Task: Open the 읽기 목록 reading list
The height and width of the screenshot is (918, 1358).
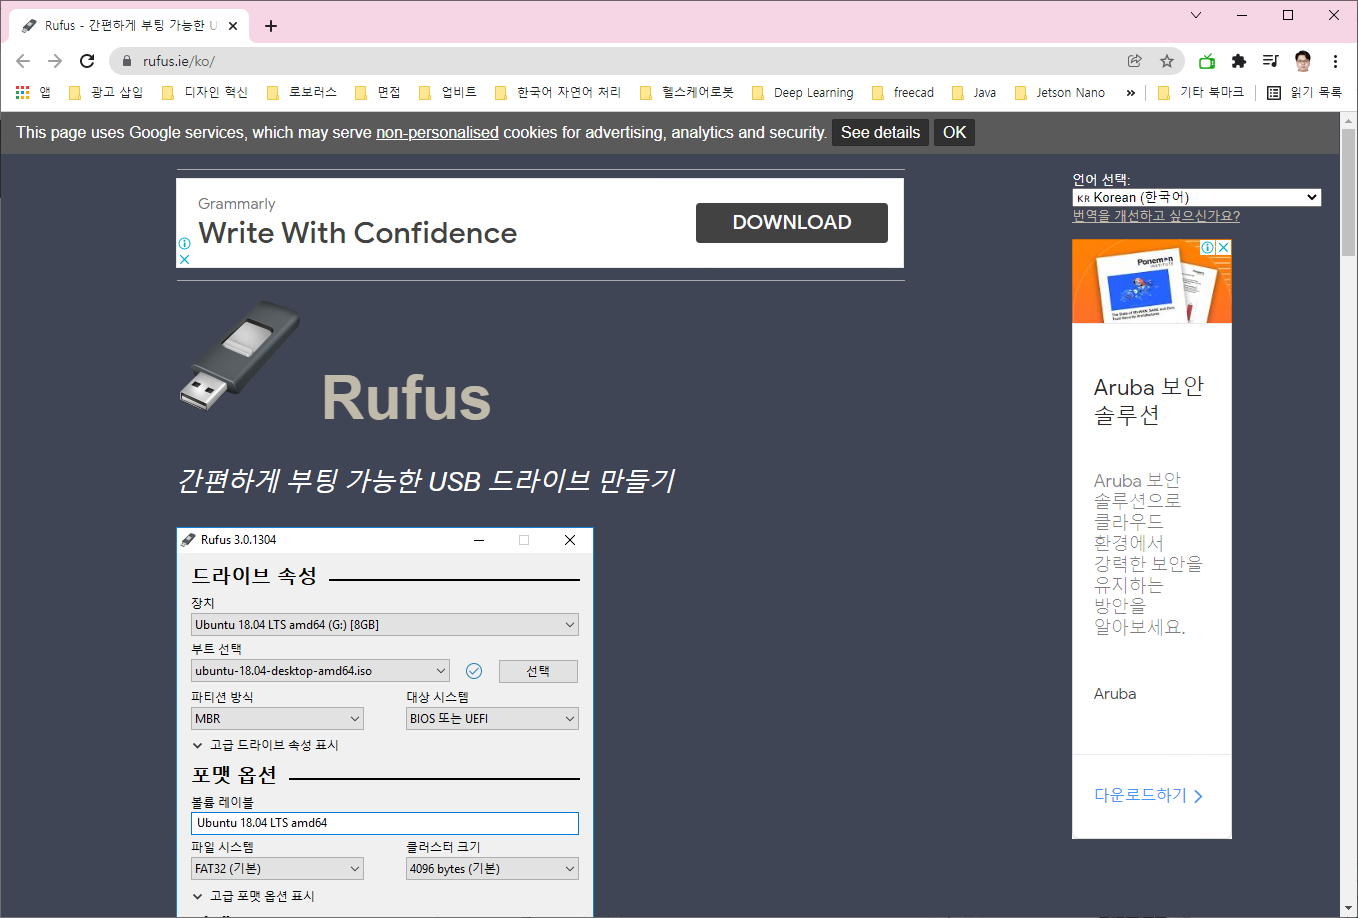Action: point(1305,92)
